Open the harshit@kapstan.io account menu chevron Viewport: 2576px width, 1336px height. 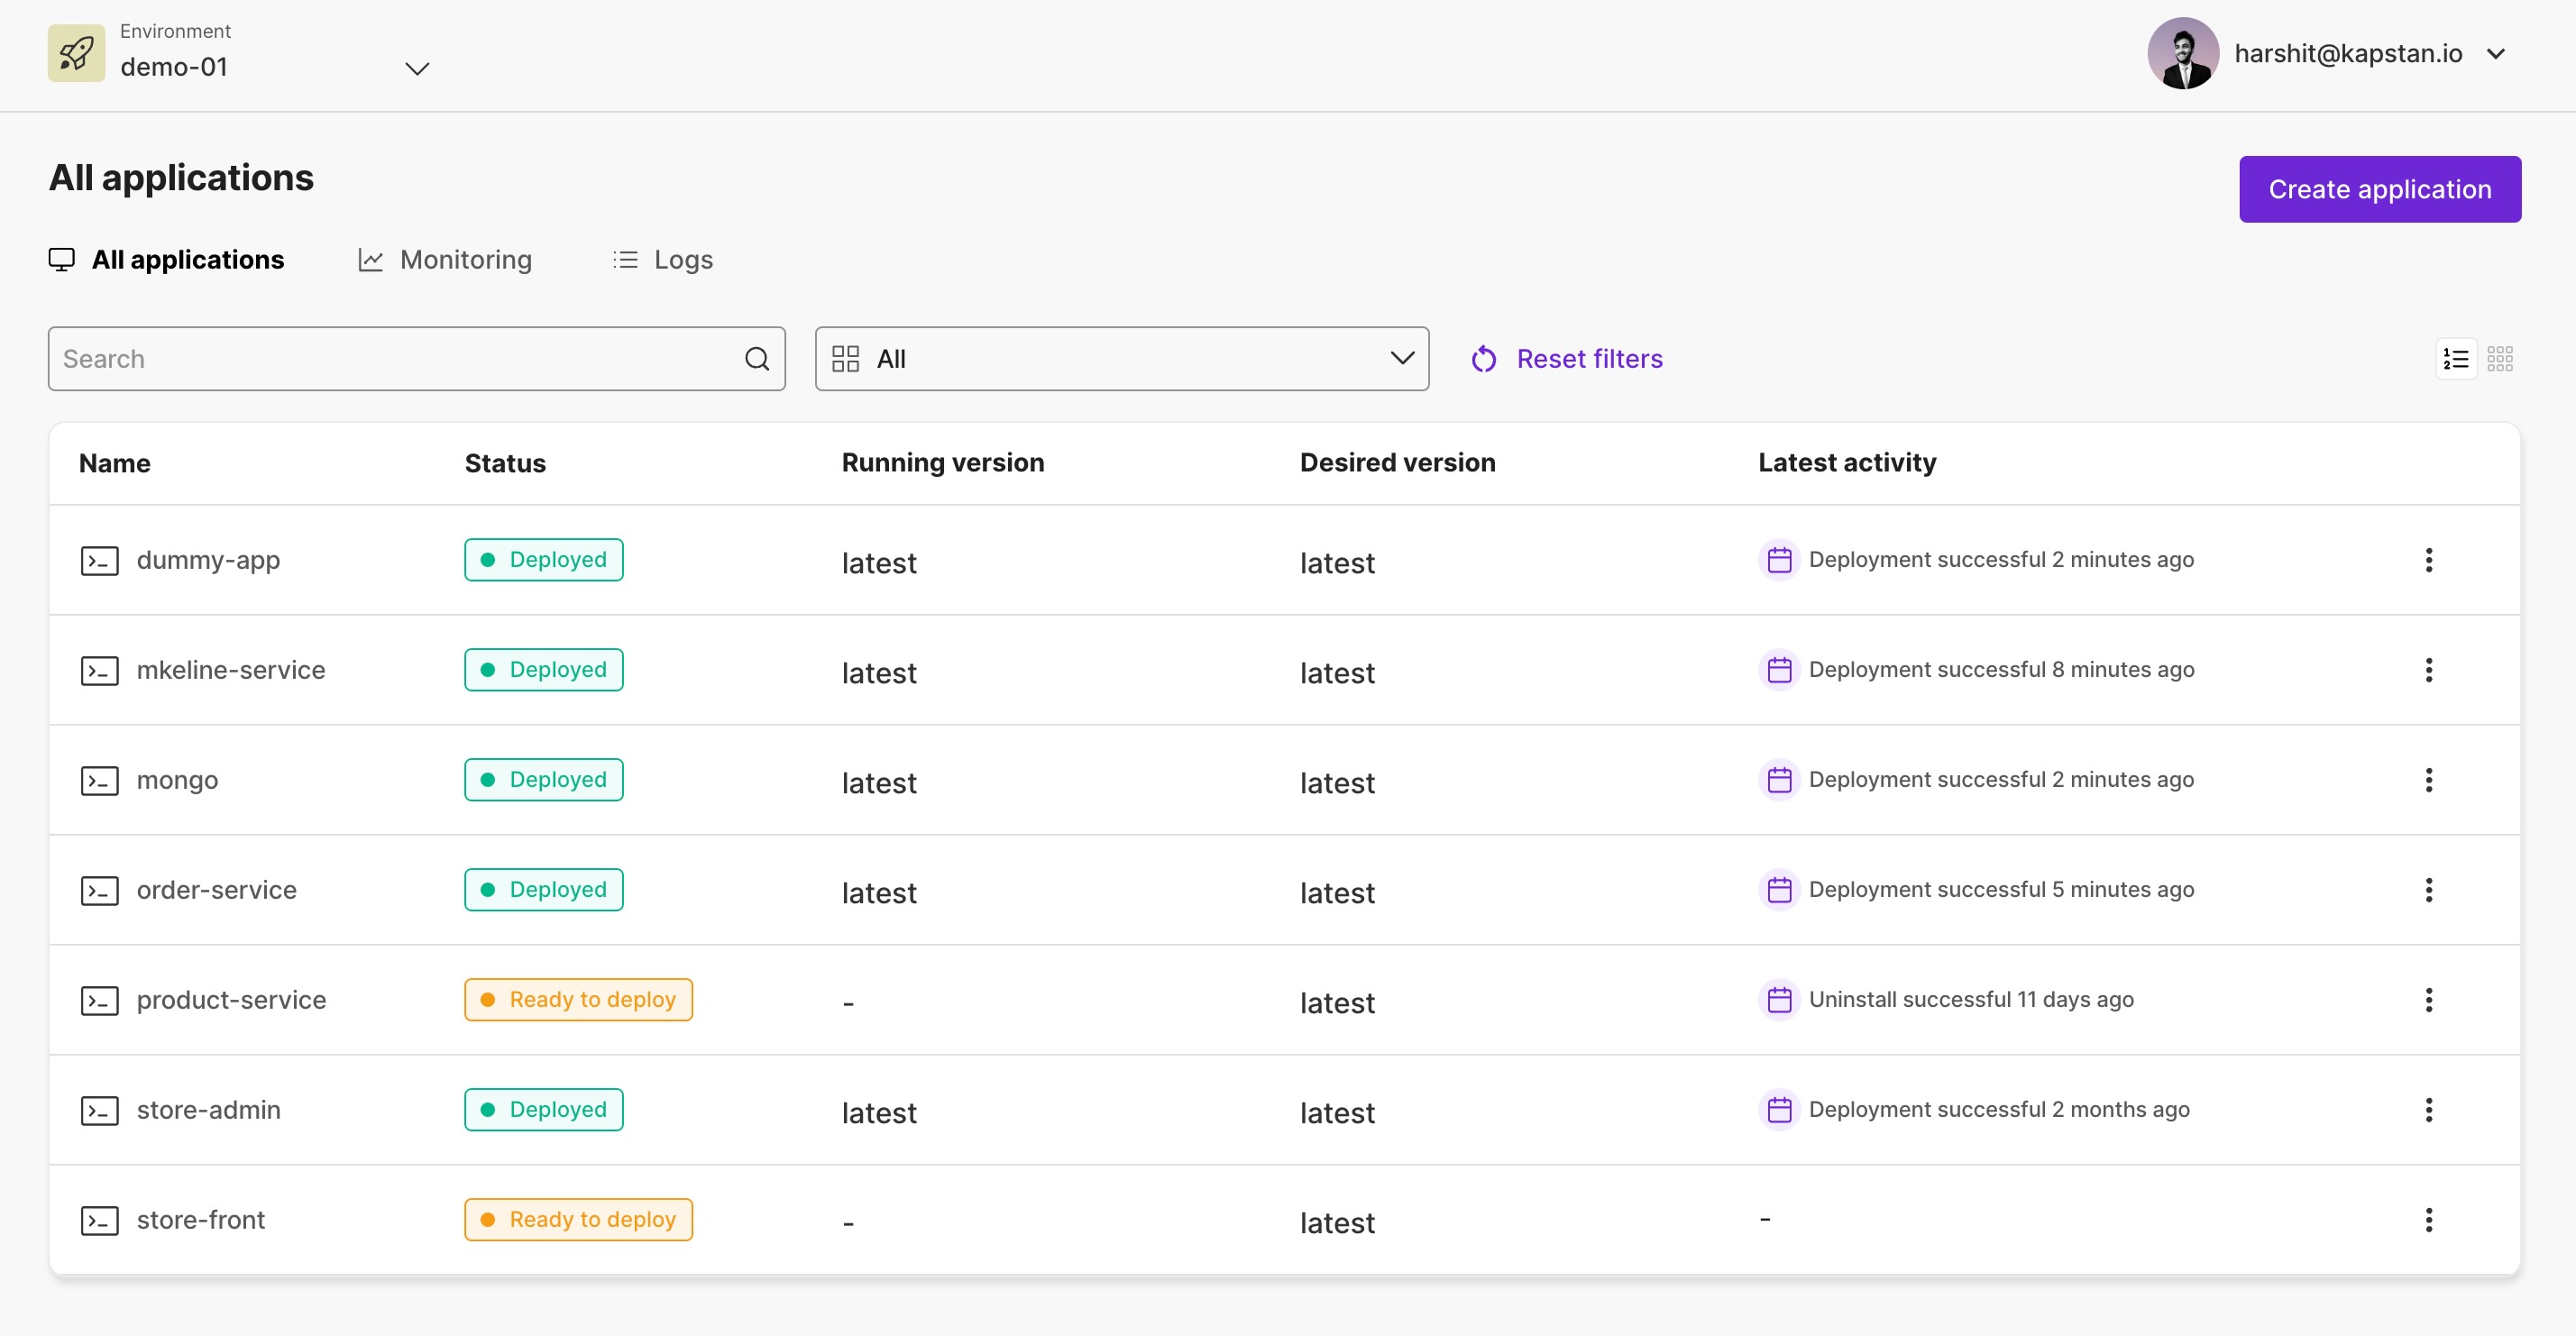(2496, 54)
